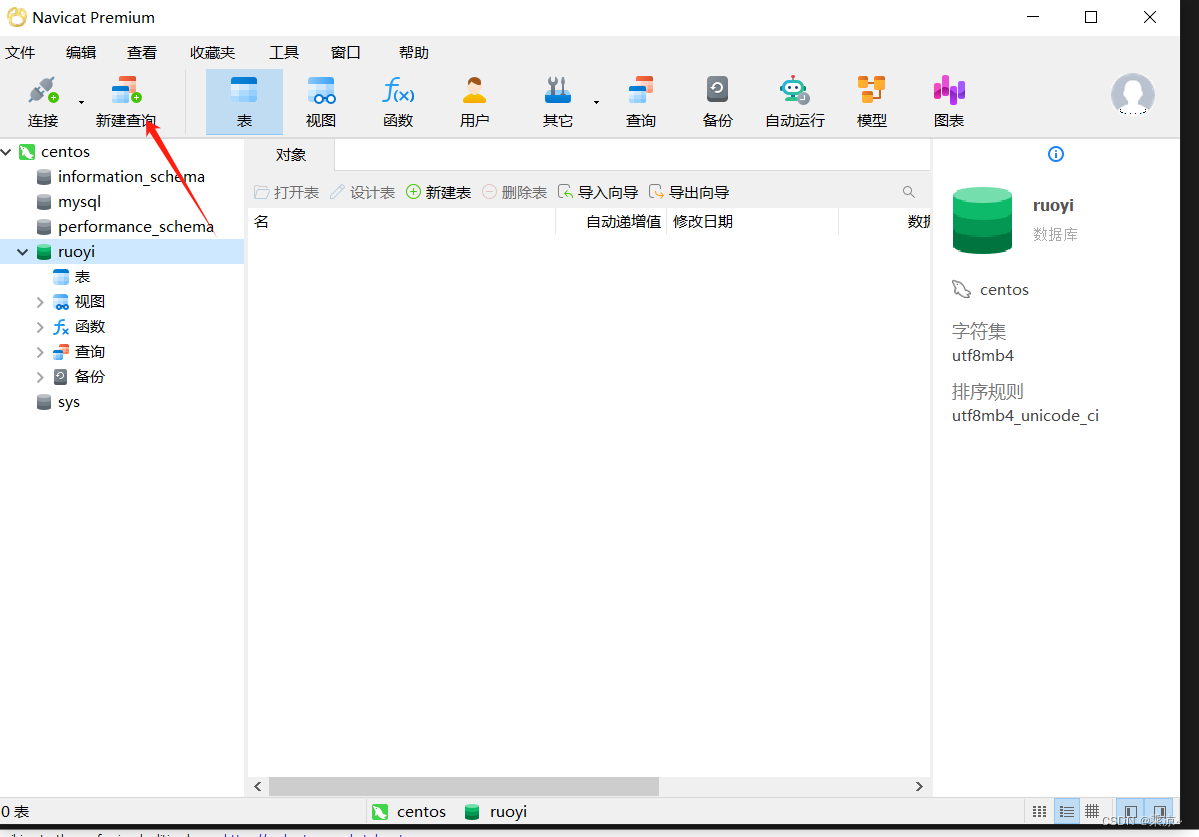Expand the 备份 node under ruoyi

point(40,377)
